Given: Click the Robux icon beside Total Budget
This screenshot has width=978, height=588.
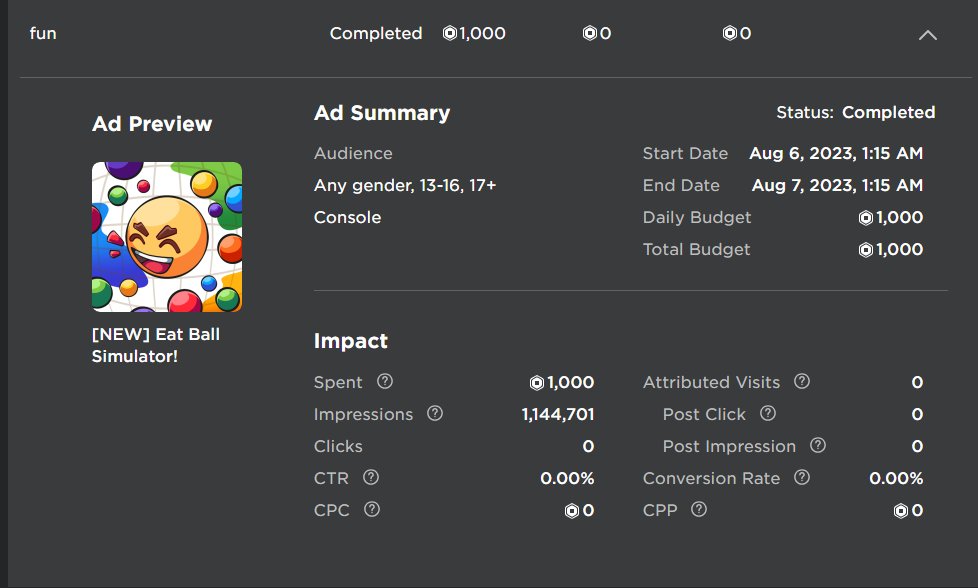Looking at the screenshot, I should click(866, 250).
